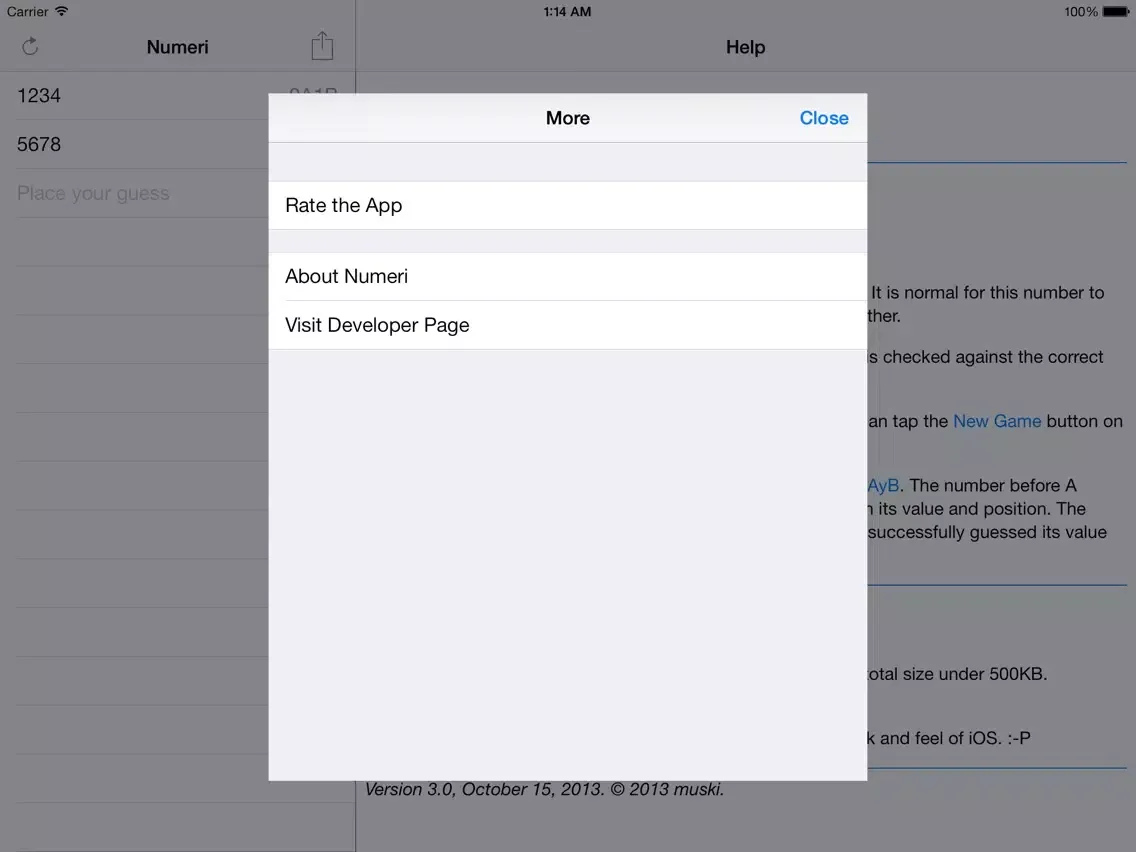Tap the Carrier label in the status bar
This screenshot has height=852, width=1136.
click(25, 11)
